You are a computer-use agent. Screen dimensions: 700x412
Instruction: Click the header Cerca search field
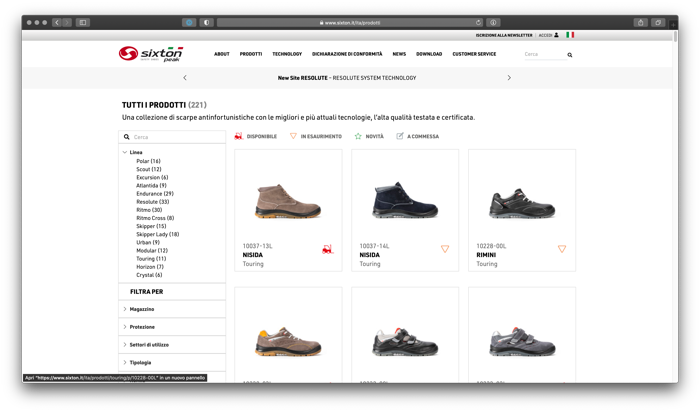pos(546,54)
